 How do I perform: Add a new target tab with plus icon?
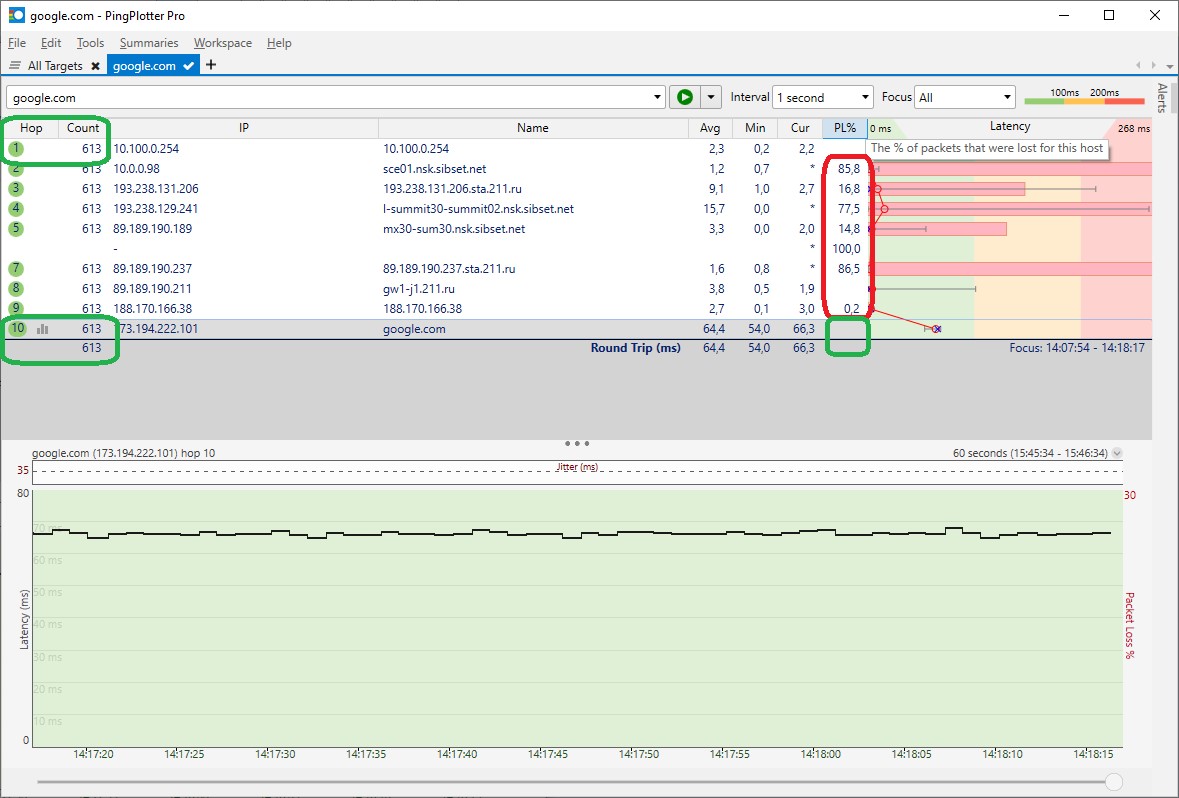click(211, 65)
